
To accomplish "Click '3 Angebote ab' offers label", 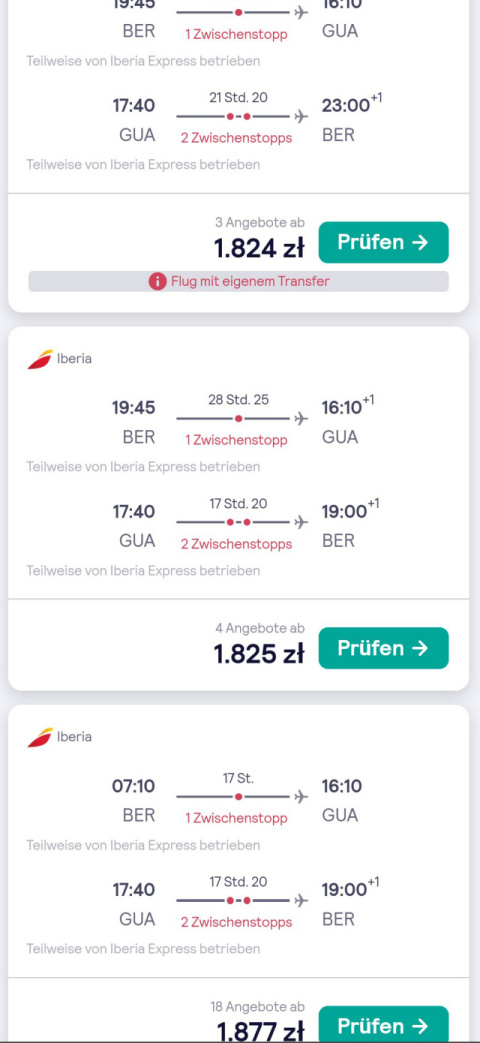I will (259, 223).
